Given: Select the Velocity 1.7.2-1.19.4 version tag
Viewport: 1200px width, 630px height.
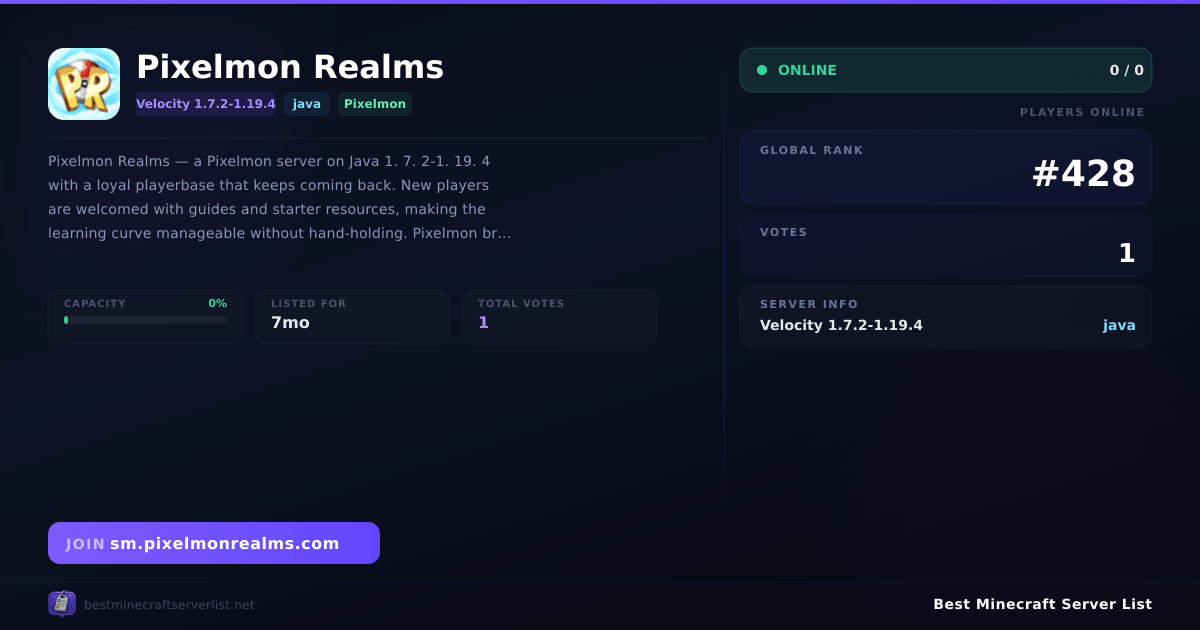Looking at the screenshot, I should pos(206,104).
